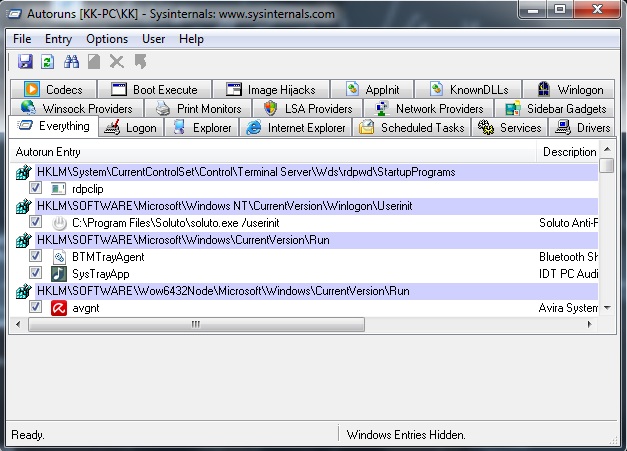Click the Autoruns title bar icon
627x451 pixels.
15,14
